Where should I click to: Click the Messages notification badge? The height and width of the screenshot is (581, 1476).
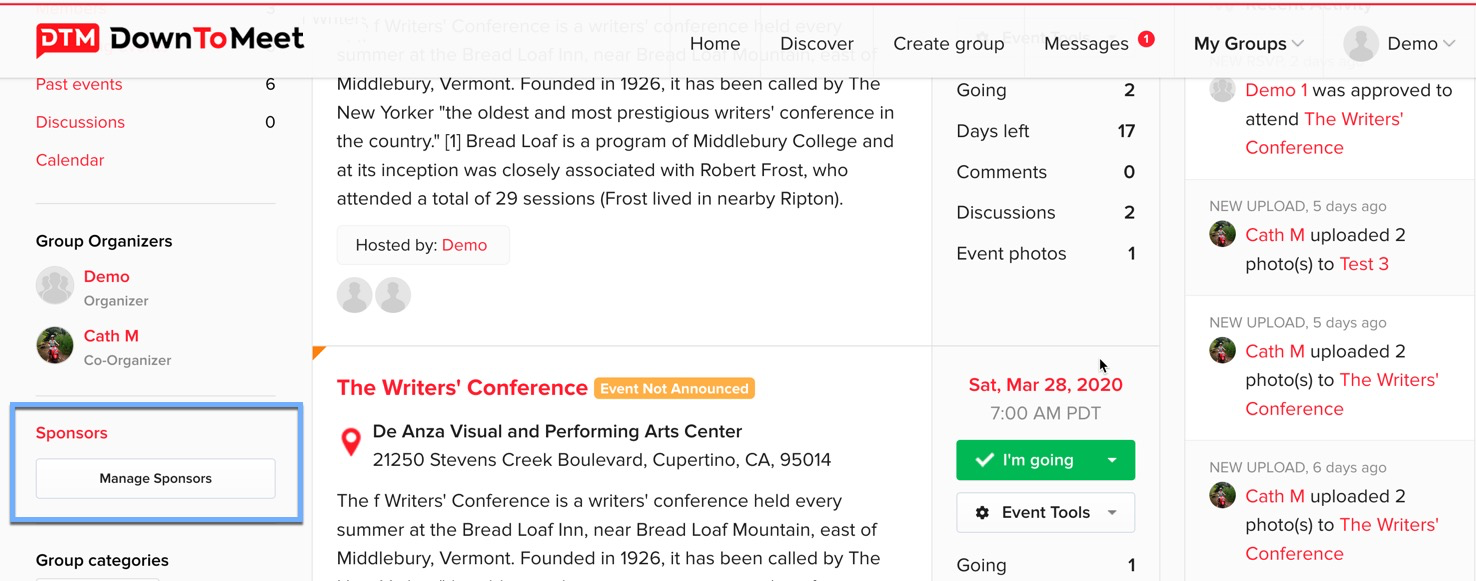point(1146,39)
